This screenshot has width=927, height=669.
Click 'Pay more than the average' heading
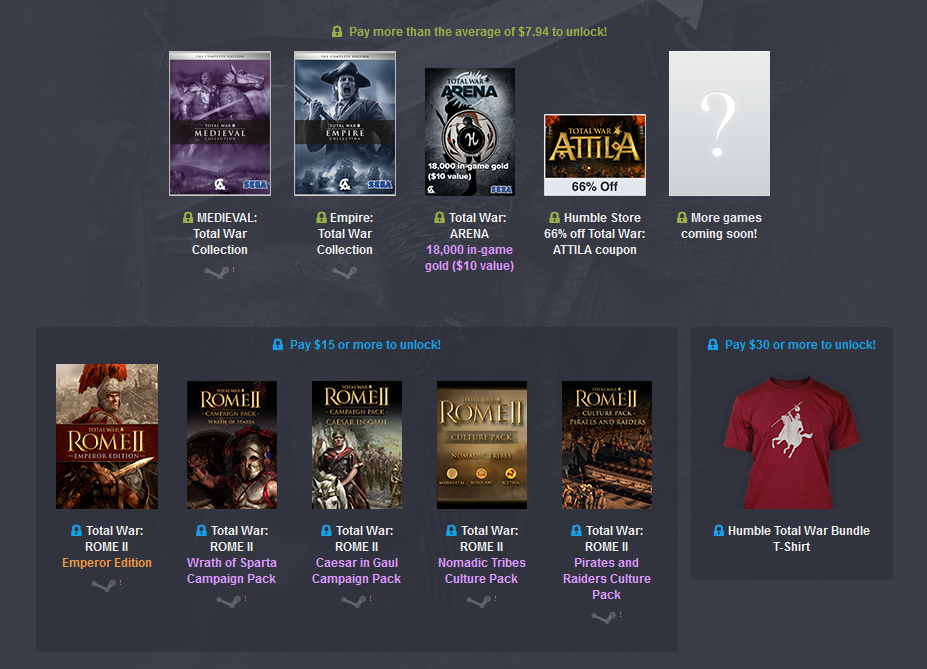(478, 32)
